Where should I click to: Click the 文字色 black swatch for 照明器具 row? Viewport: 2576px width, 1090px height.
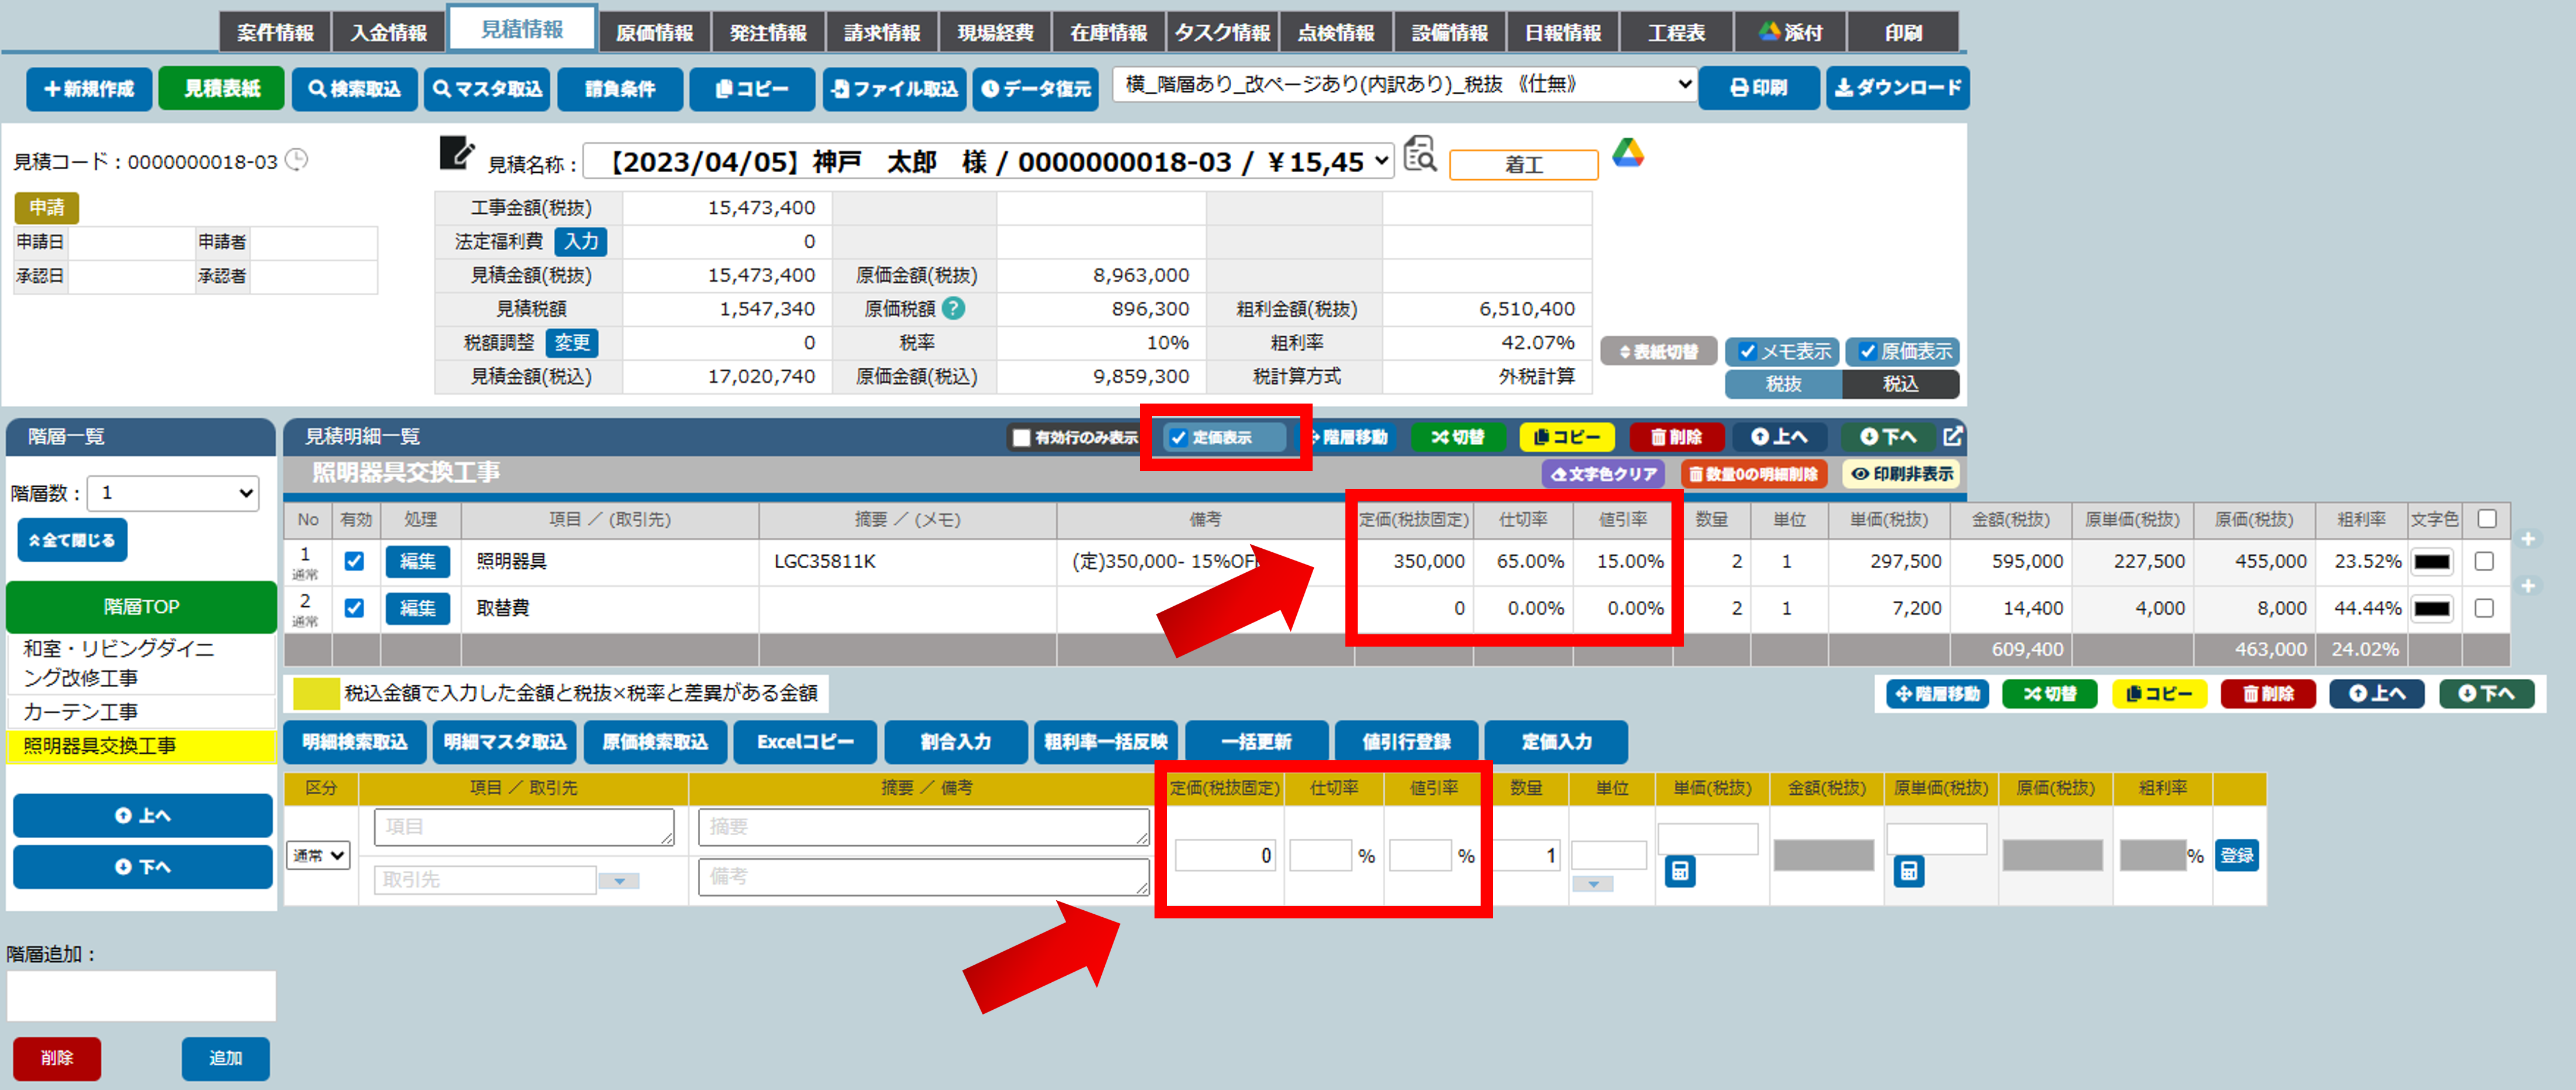click(2432, 562)
